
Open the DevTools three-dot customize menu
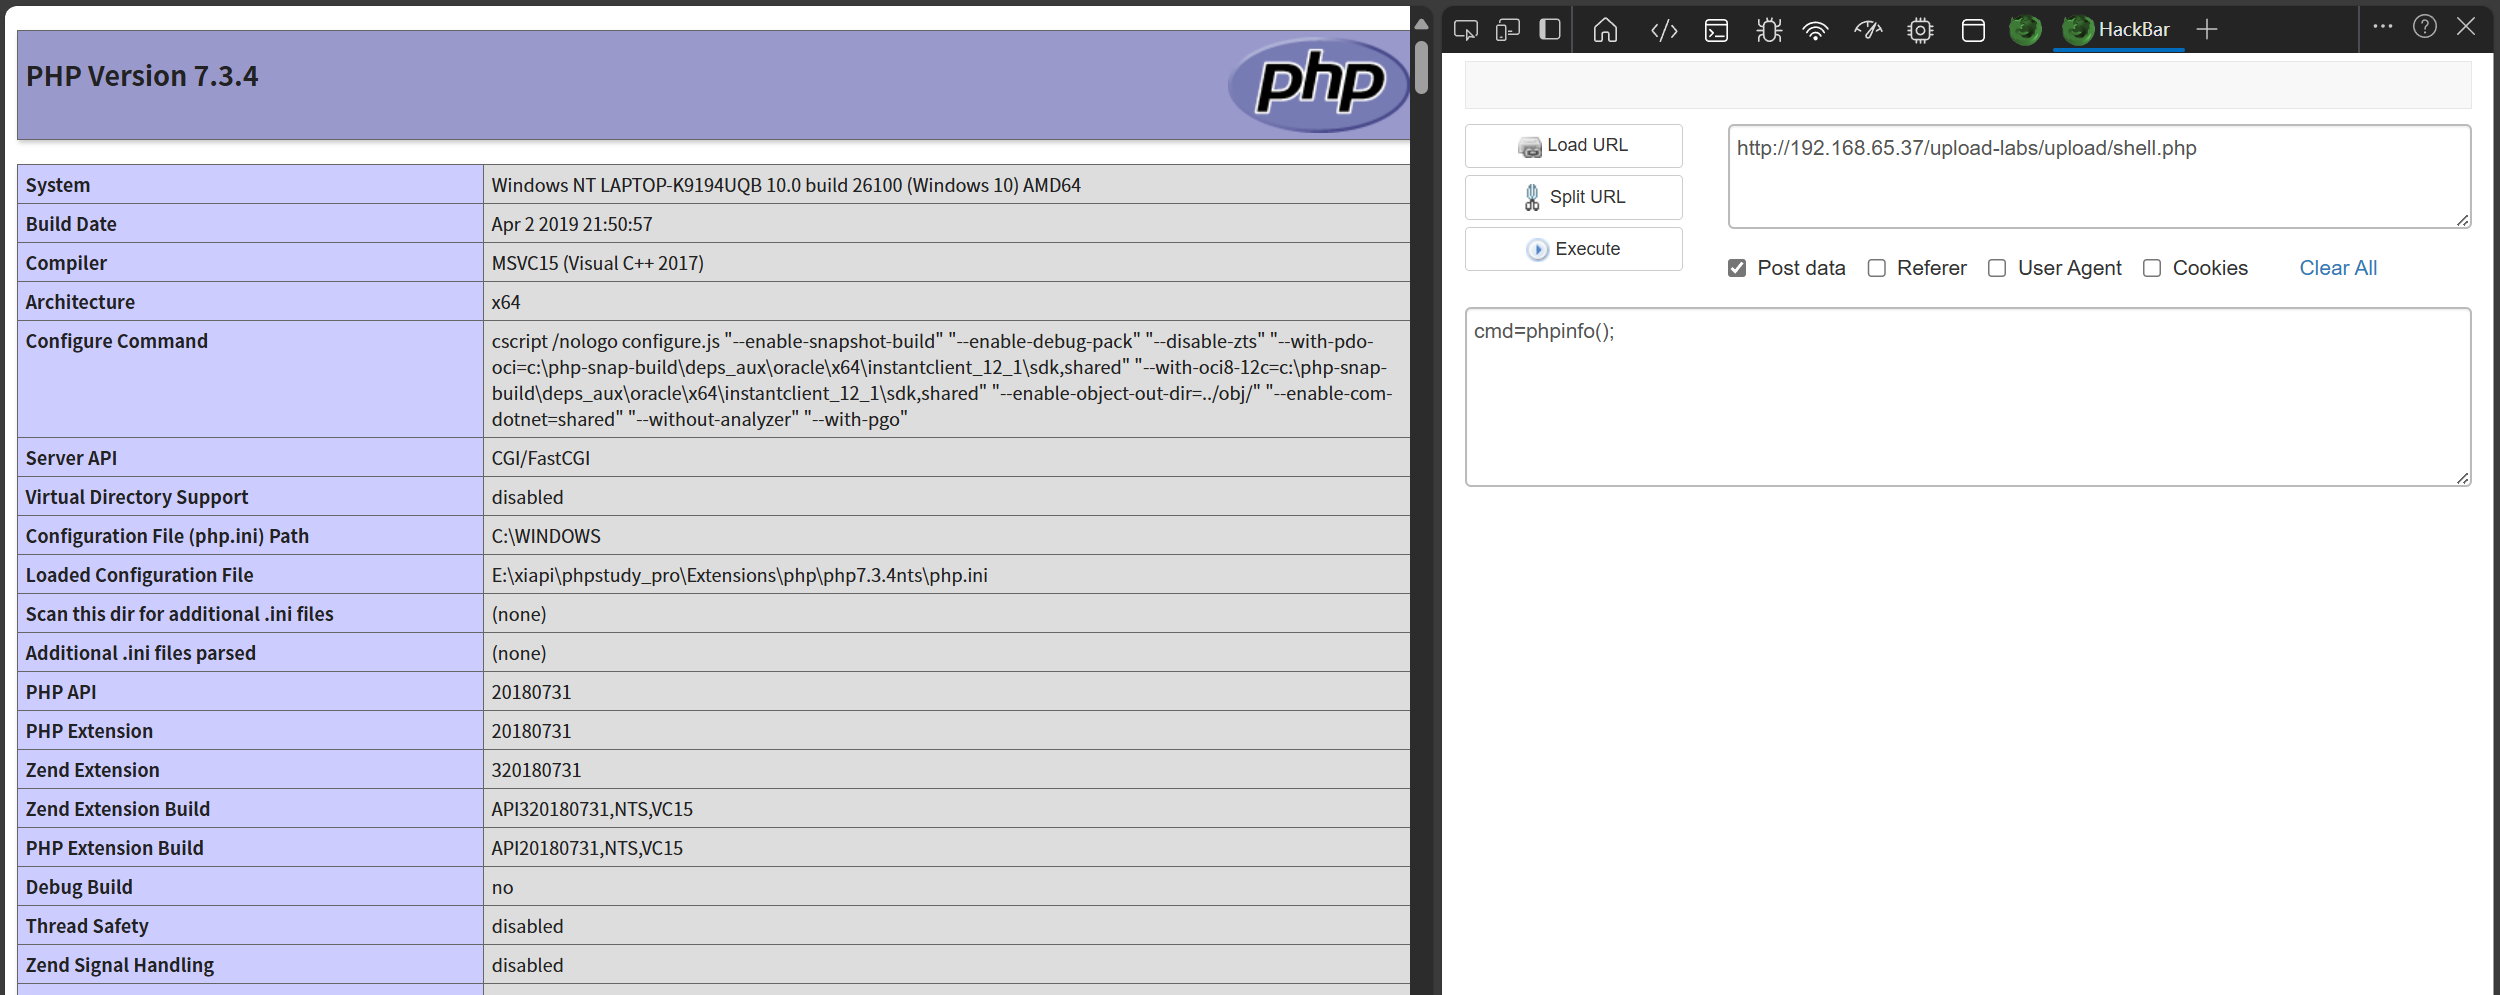[2383, 26]
